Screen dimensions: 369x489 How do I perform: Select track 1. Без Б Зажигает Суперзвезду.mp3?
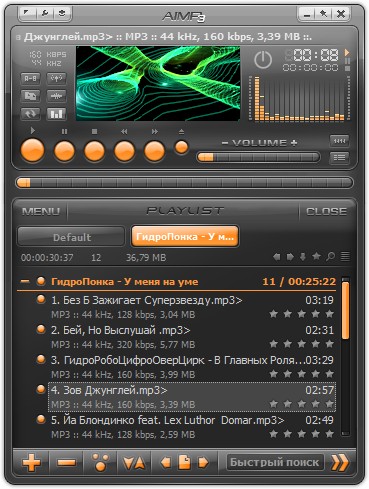click(192, 307)
